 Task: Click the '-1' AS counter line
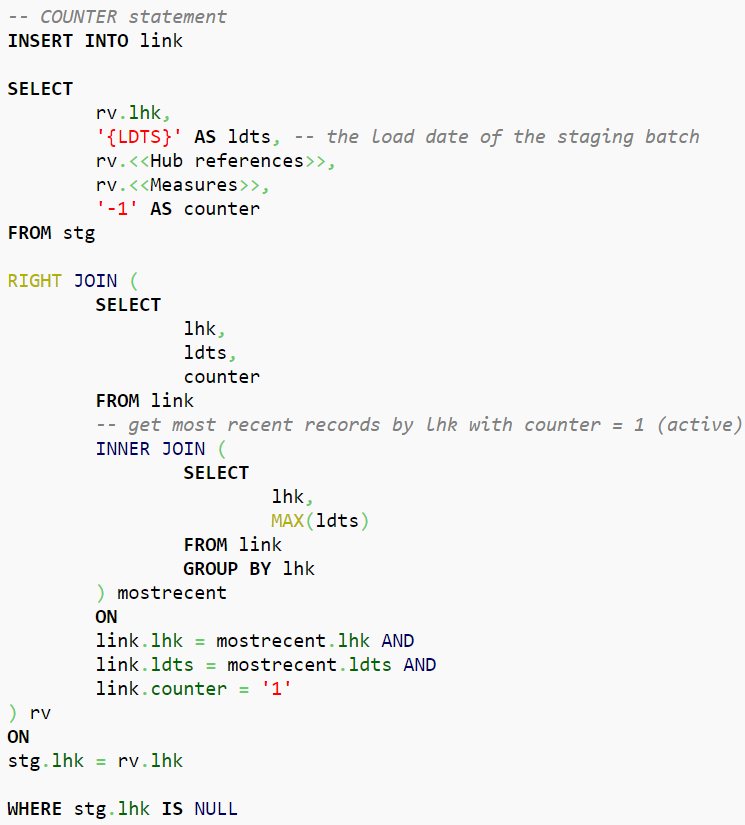click(x=178, y=209)
